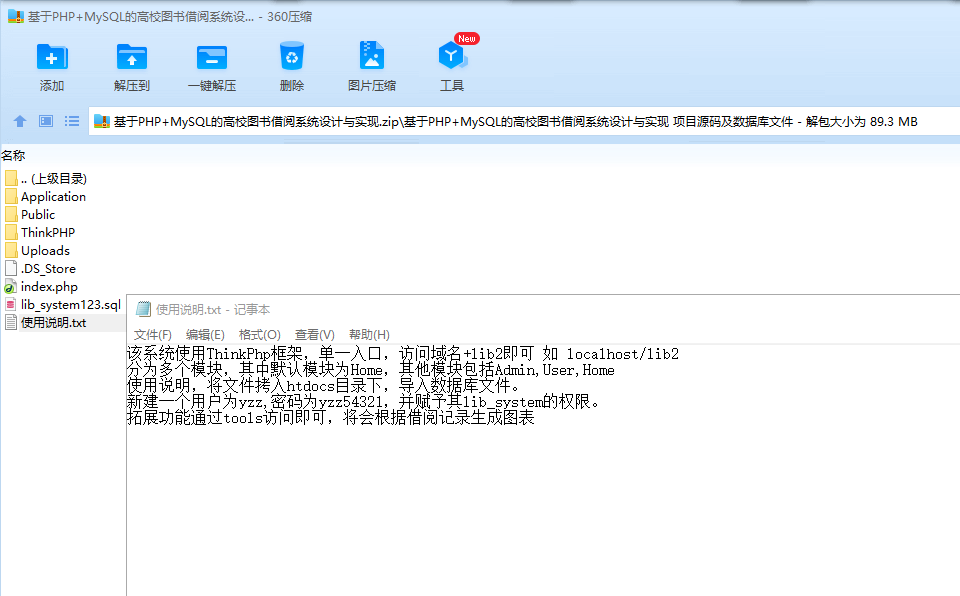Open Notepad's 格式(O) menu

(x=260, y=334)
